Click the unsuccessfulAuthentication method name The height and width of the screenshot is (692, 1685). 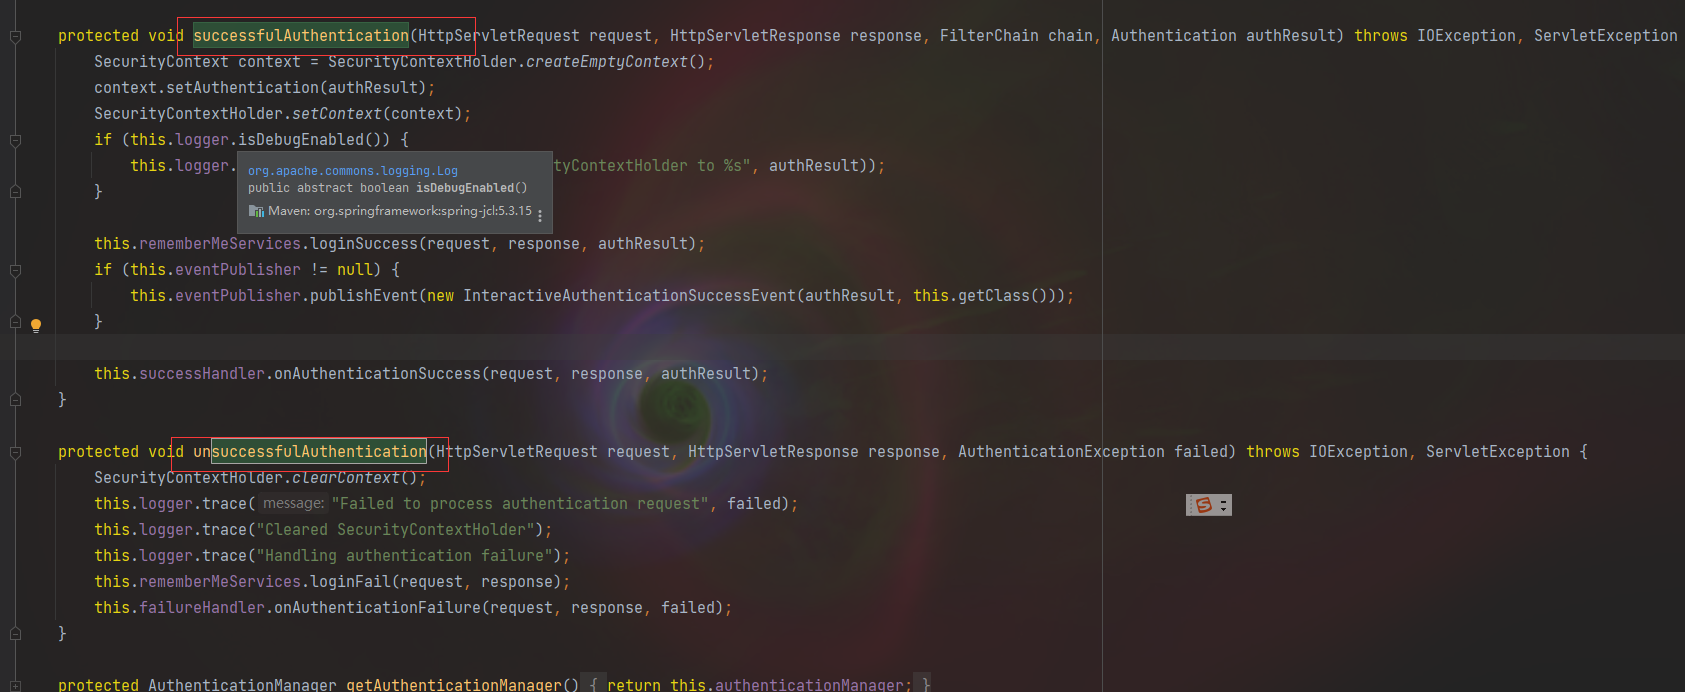coord(310,452)
